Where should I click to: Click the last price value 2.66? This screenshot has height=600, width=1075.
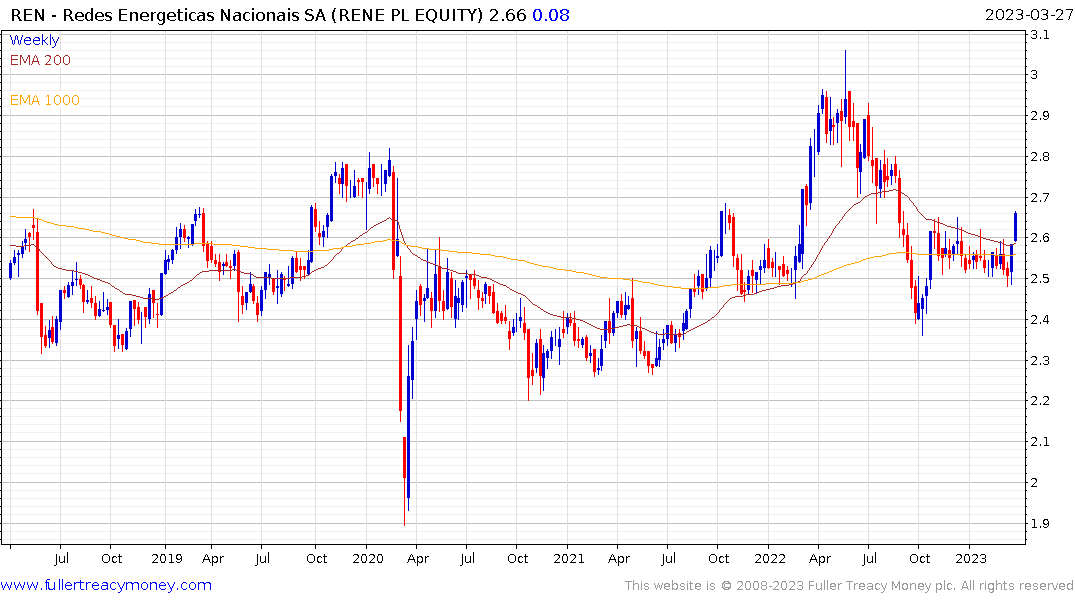click(507, 15)
